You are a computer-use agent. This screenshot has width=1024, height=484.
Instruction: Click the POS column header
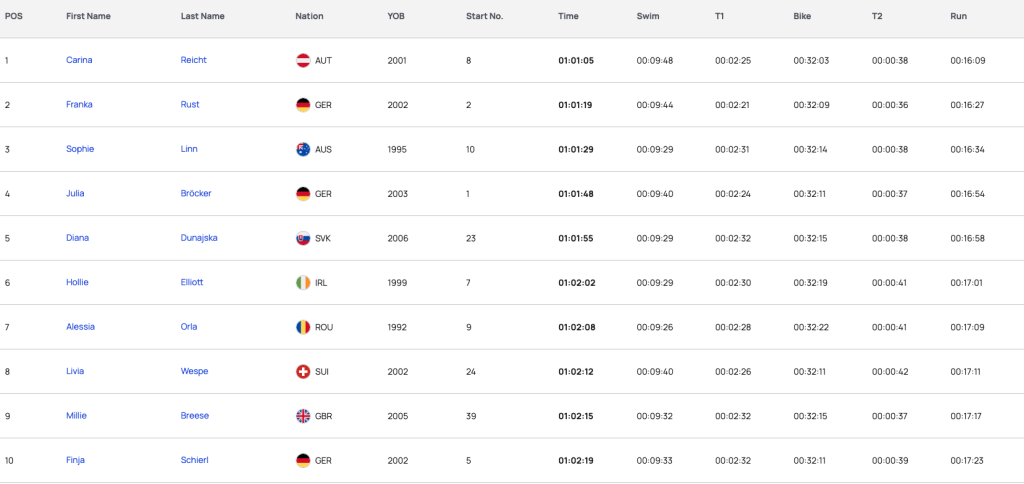pyautogui.click(x=13, y=16)
